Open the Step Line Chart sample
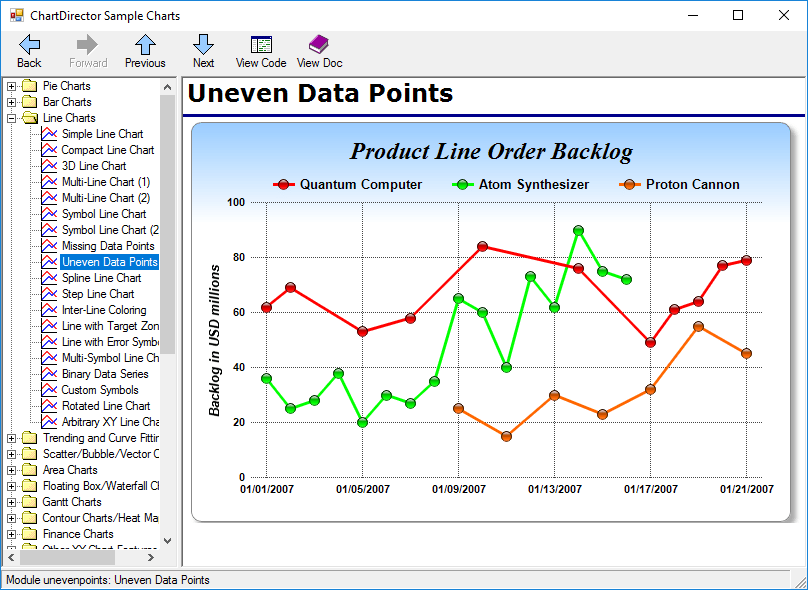 coord(98,294)
